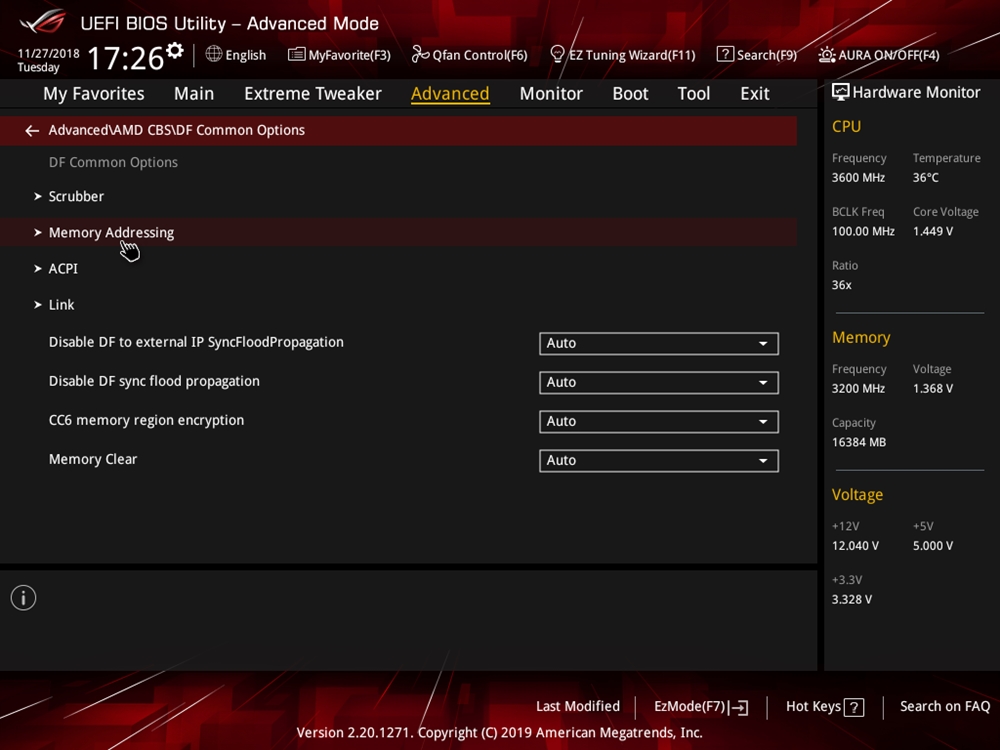Open Qfan Control(F6) fan icon

coord(420,54)
